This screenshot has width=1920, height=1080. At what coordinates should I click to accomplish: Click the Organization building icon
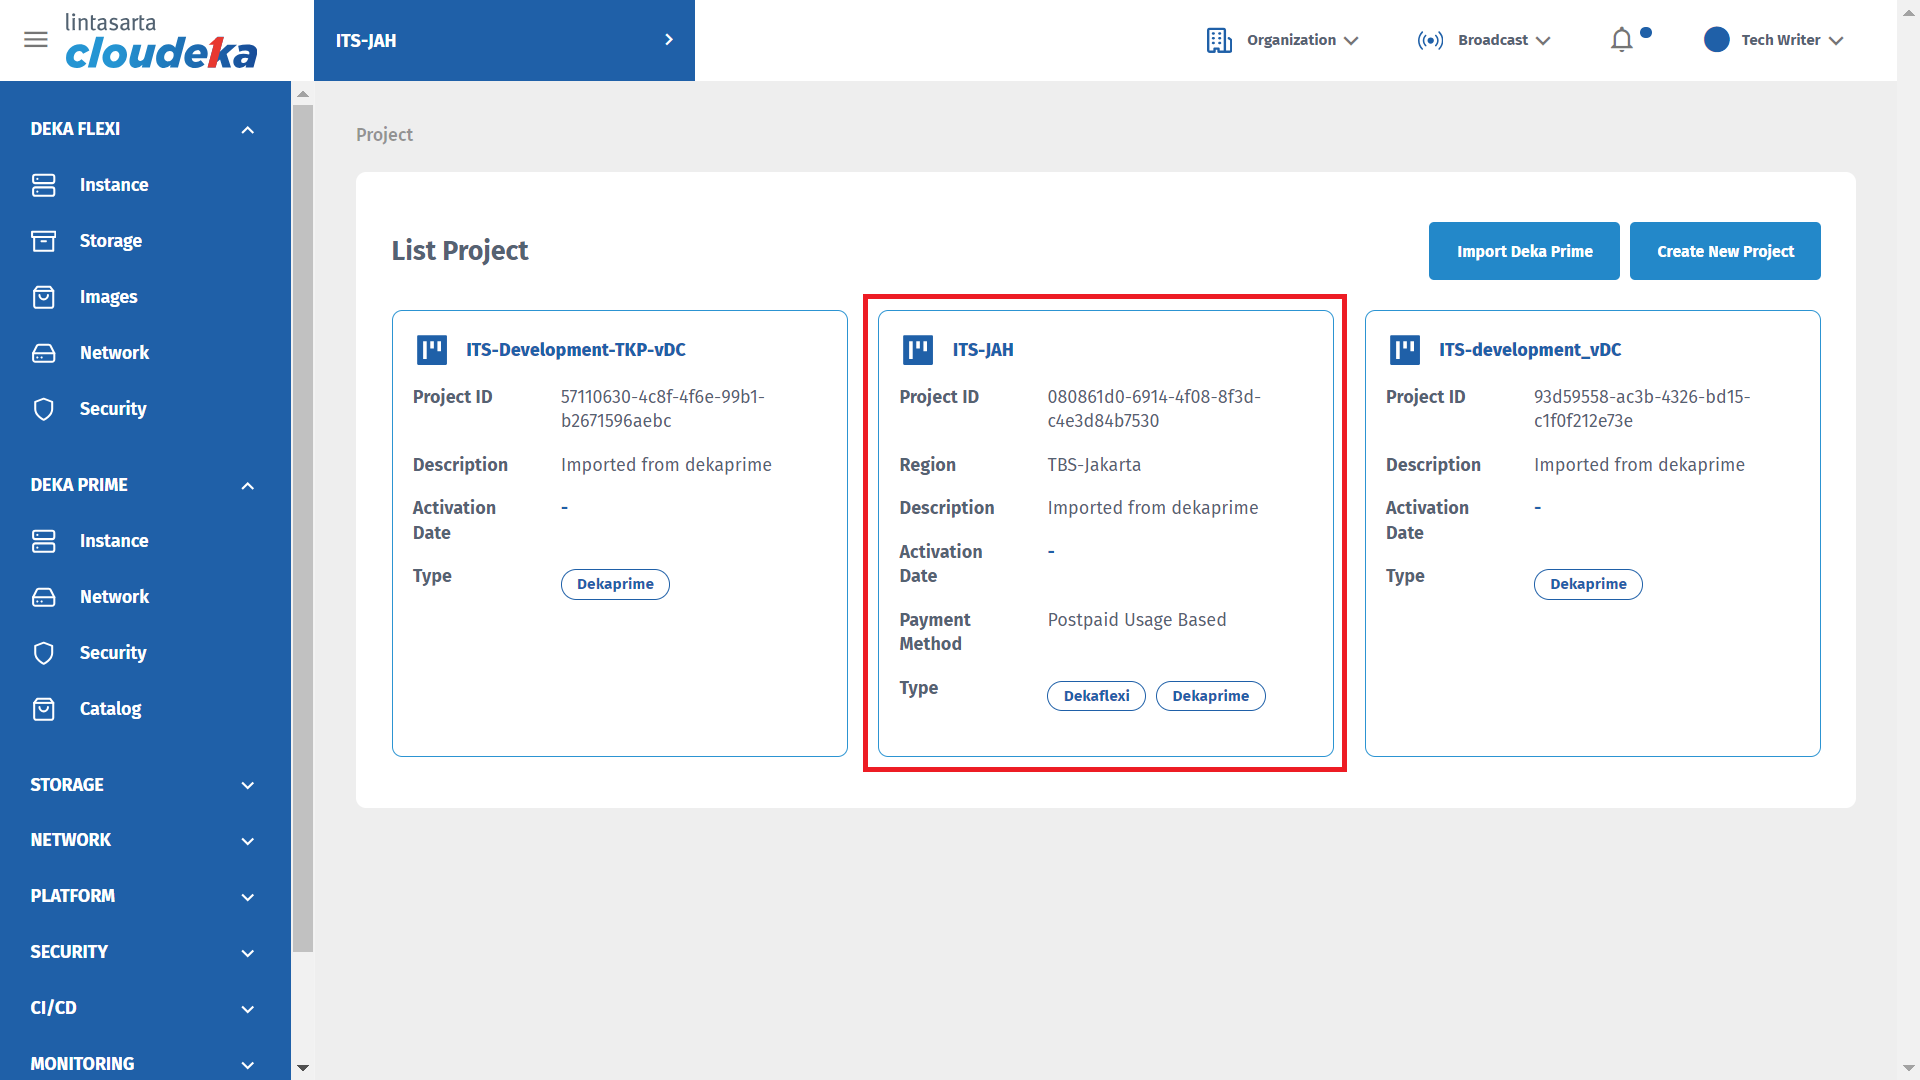pos(1219,40)
